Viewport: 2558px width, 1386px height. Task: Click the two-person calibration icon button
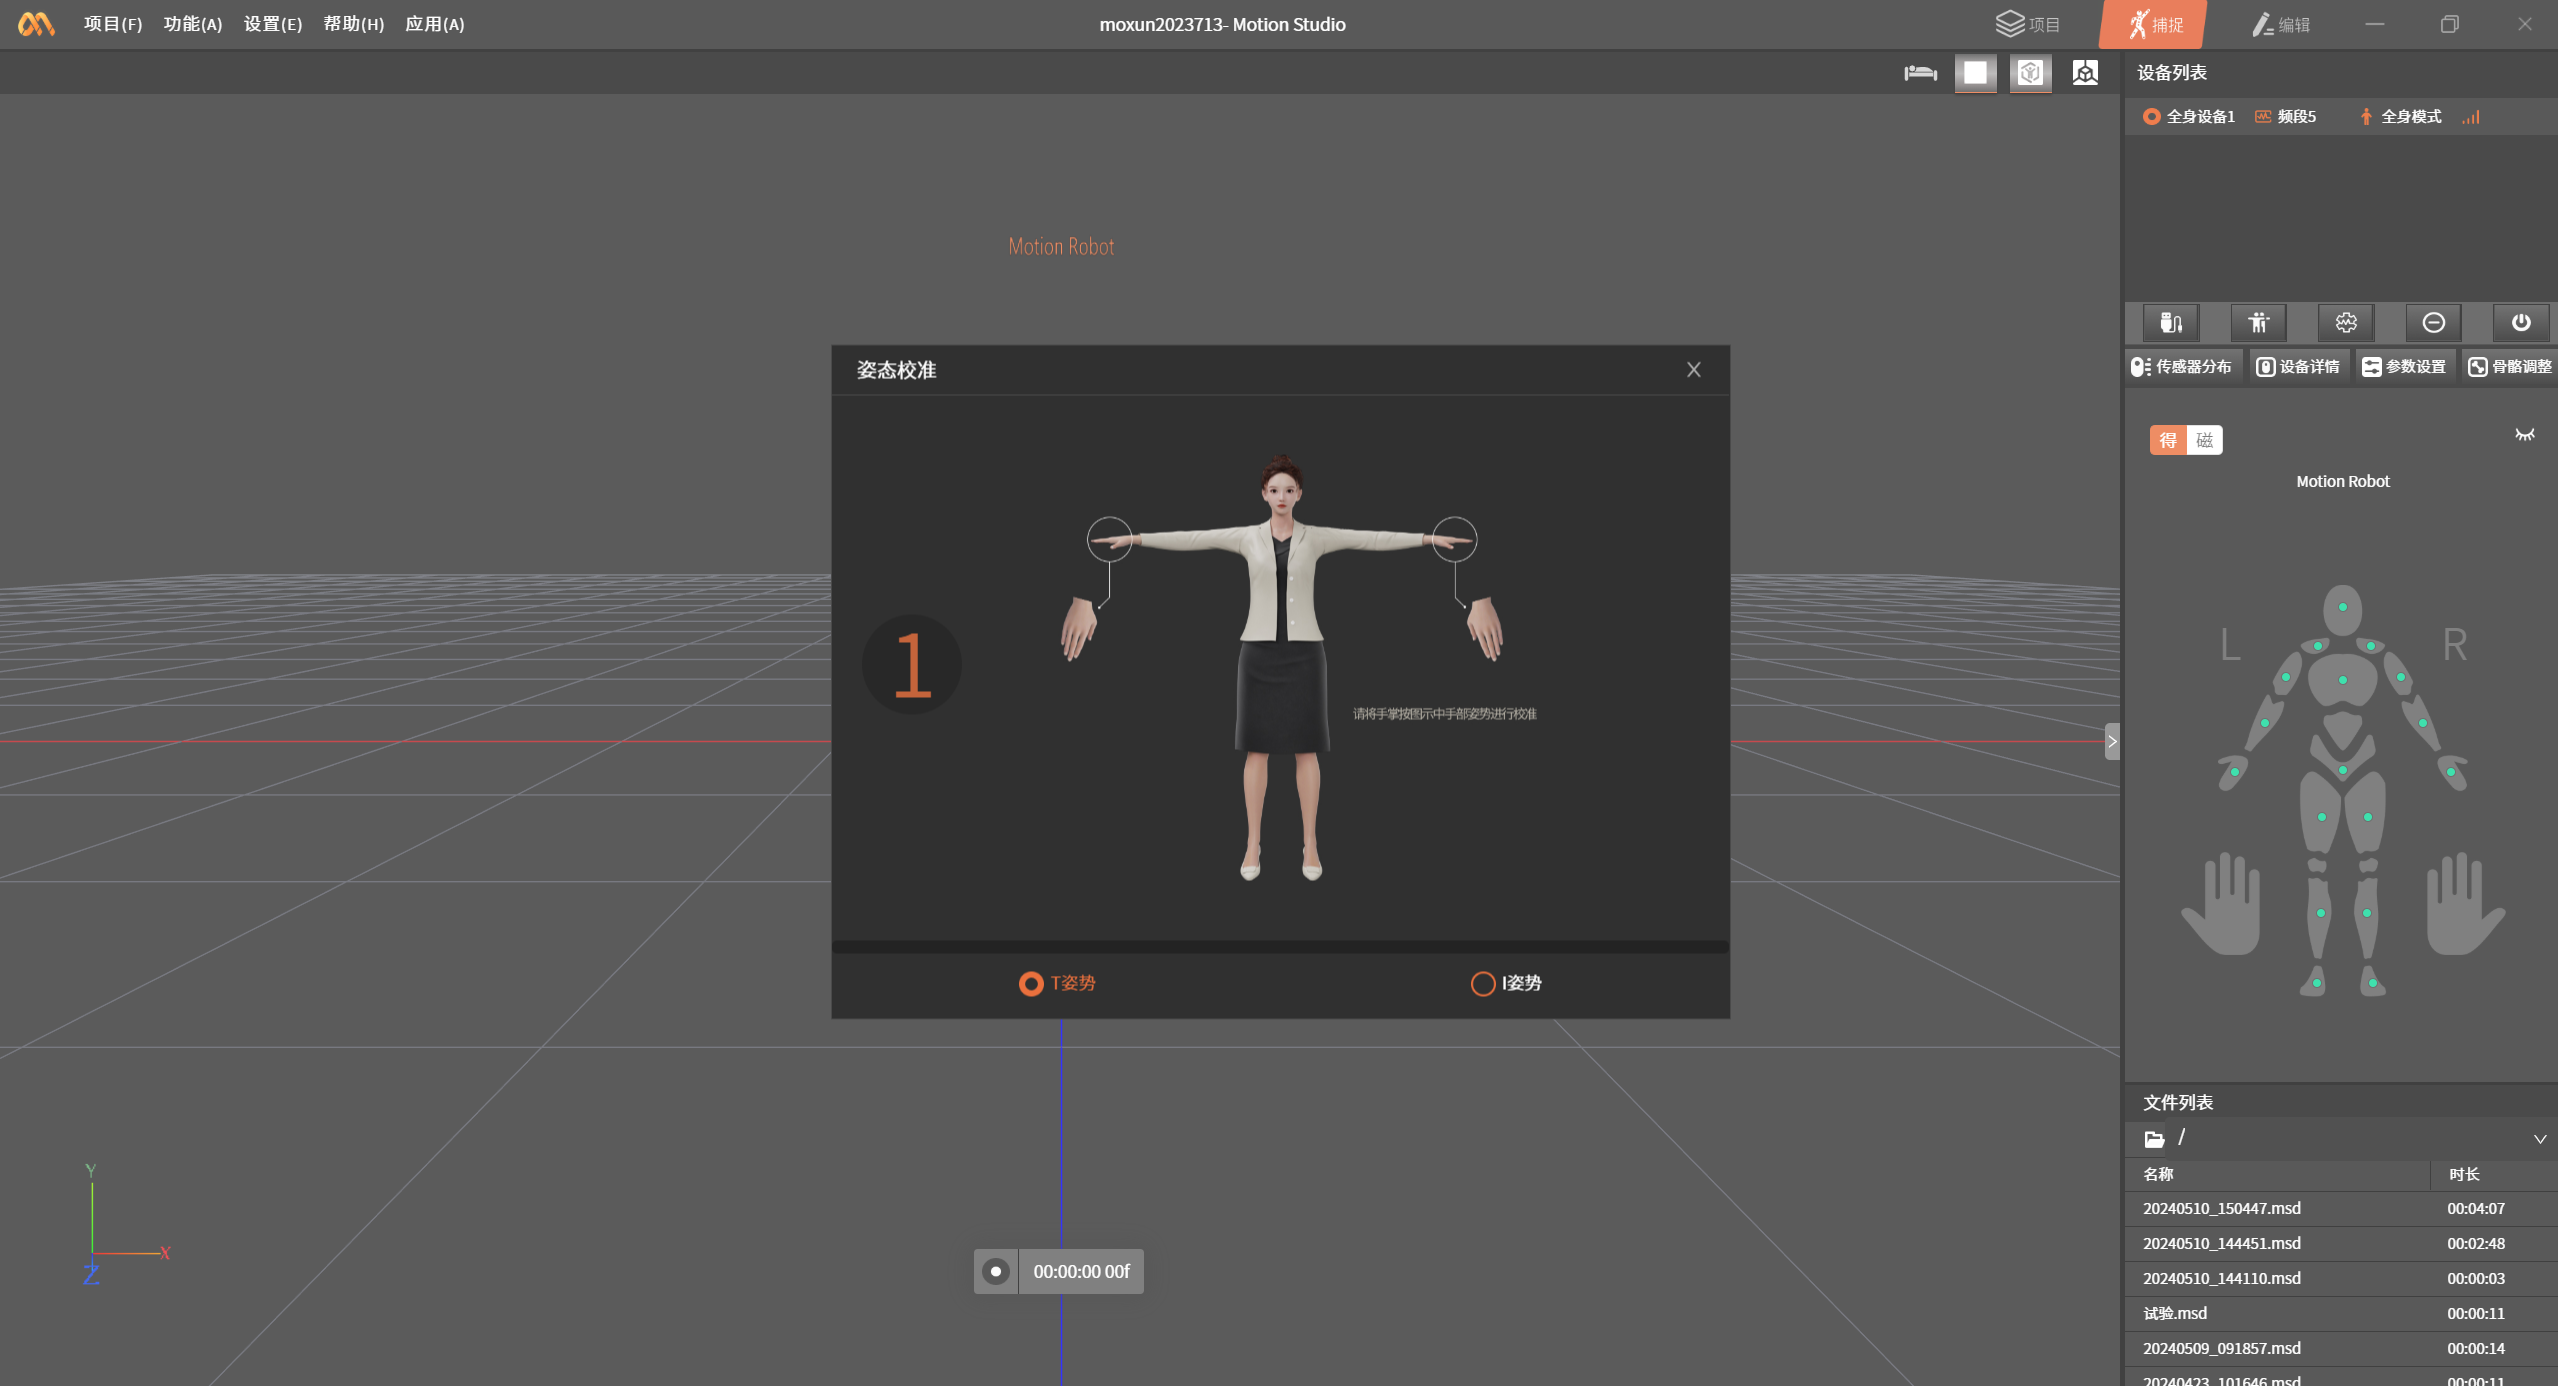point(2258,323)
